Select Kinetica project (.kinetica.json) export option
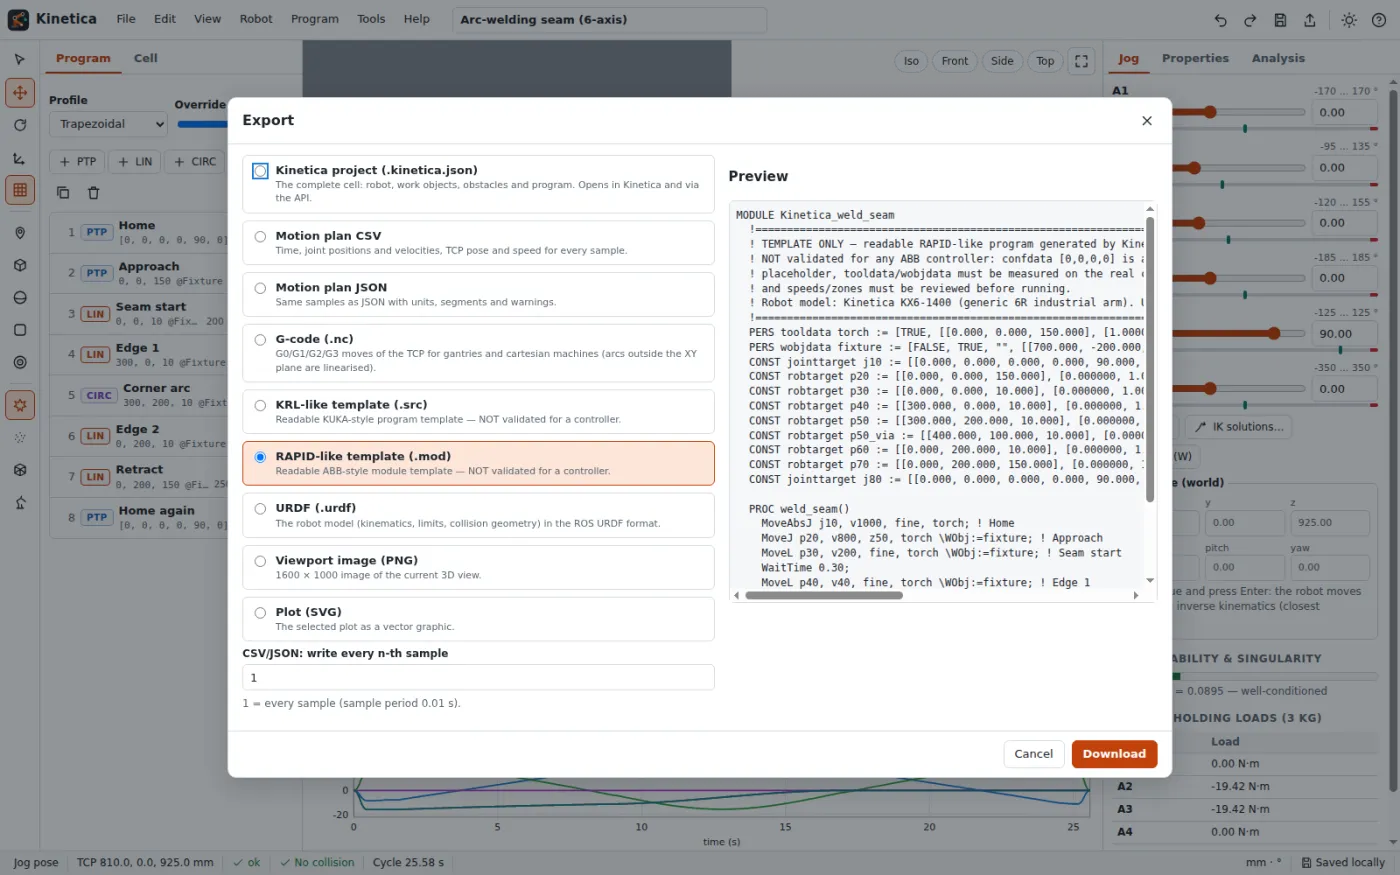Screen dimensions: 1400x875 pyautogui.click(x=478, y=184)
